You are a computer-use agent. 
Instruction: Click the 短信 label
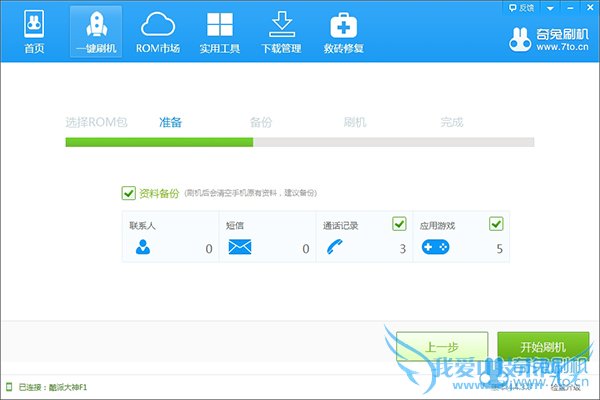coord(235,225)
